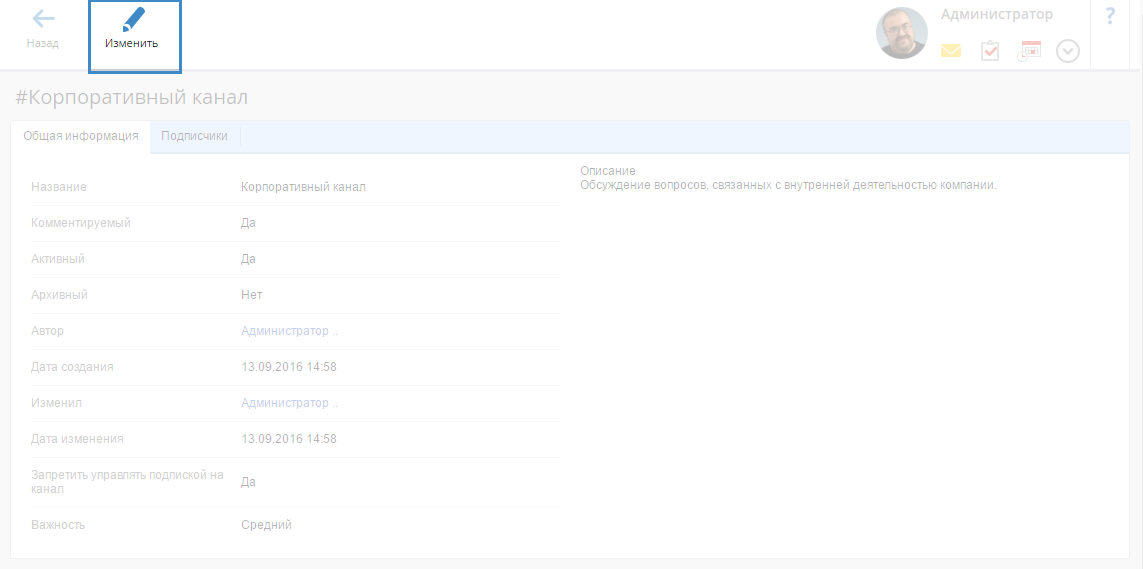The width and height of the screenshot is (1143, 569).
Task: Open the calendar icon in header
Action: point(1029,51)
